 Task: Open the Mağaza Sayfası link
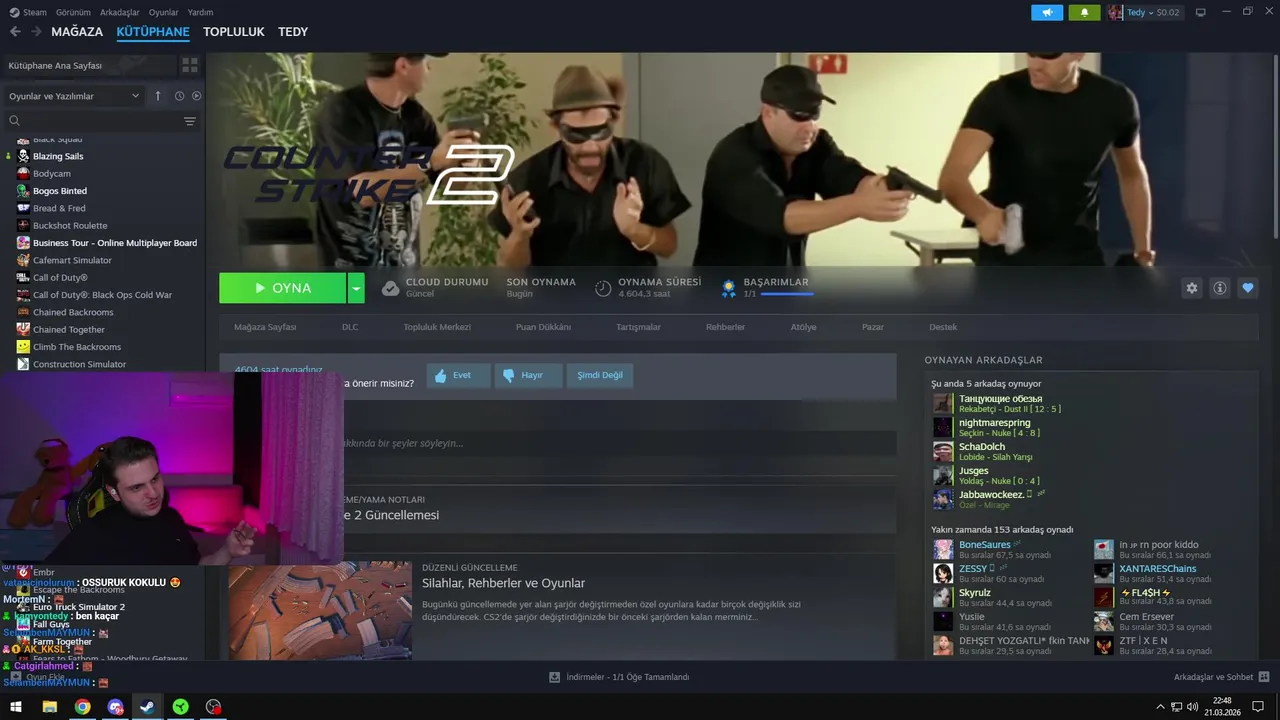click(x=265, y=327)
